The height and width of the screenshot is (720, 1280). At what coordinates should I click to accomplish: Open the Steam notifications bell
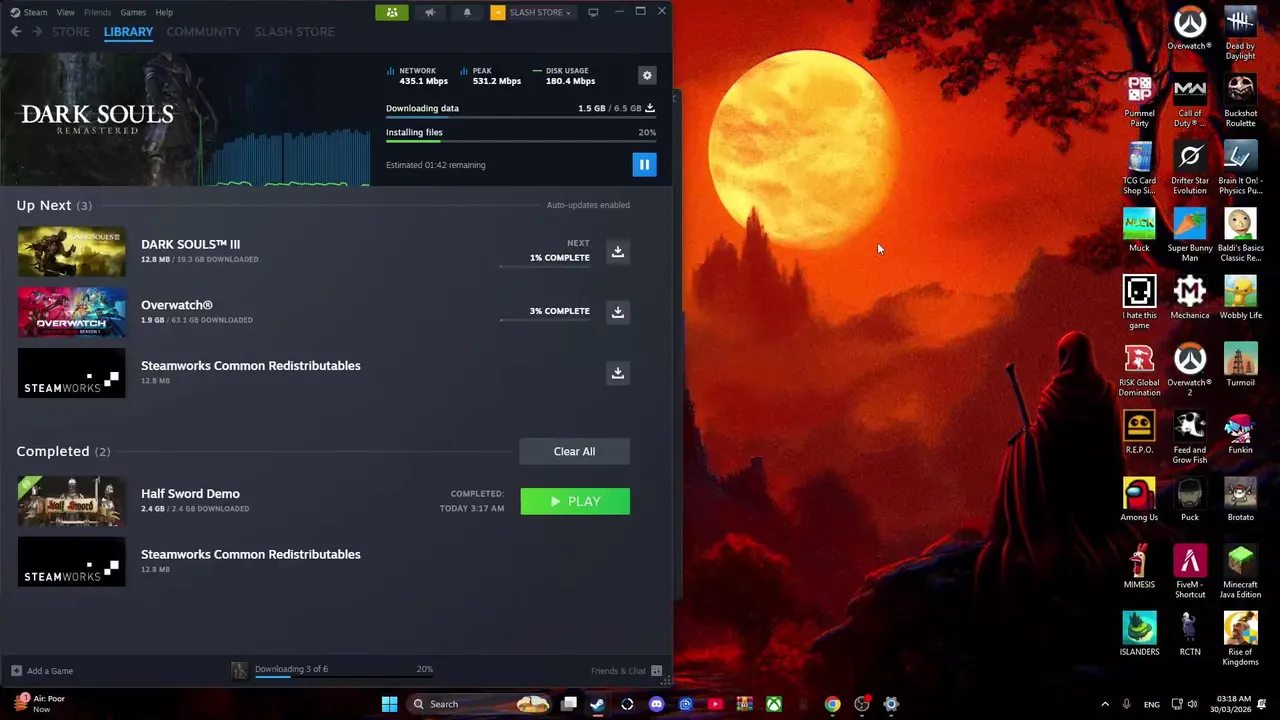[x=467, y=12]
